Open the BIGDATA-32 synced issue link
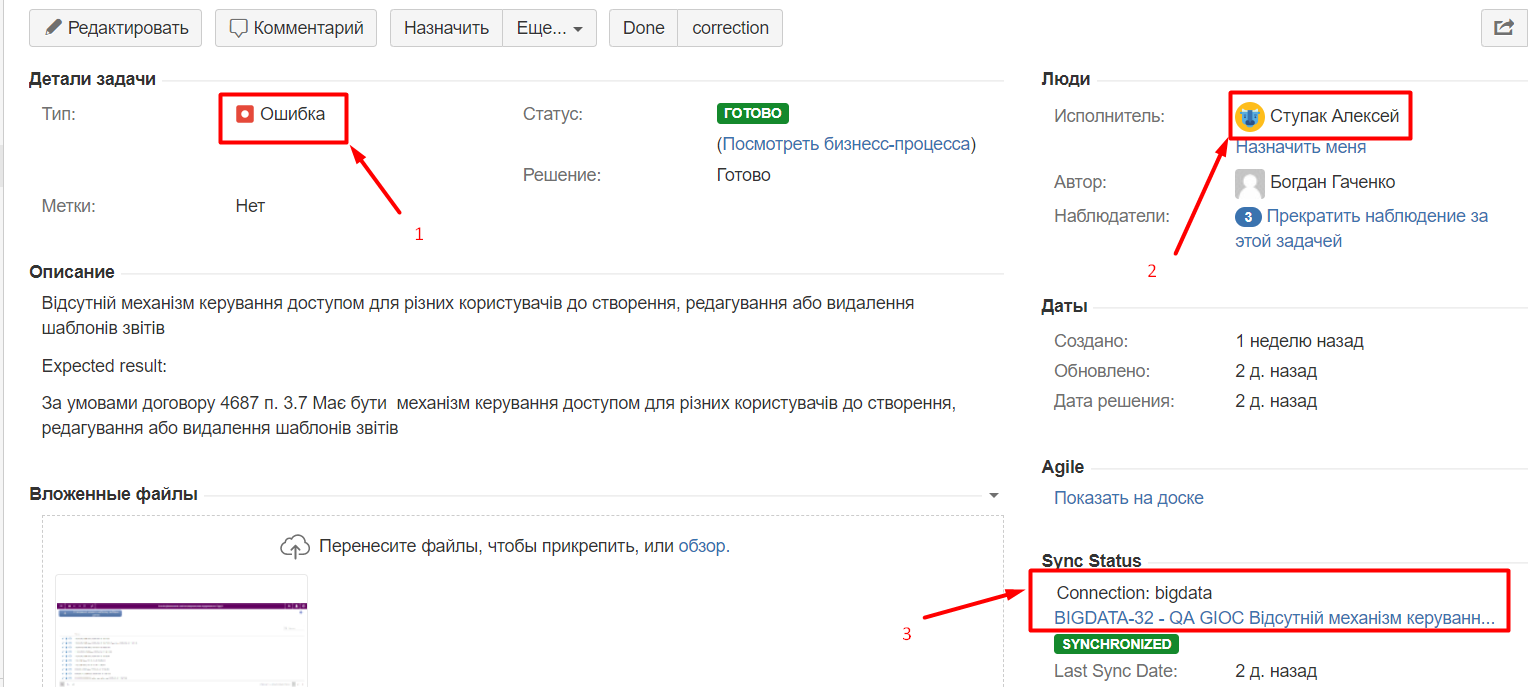Screen dimensions: 1530x687 [x=1274, y=619]
